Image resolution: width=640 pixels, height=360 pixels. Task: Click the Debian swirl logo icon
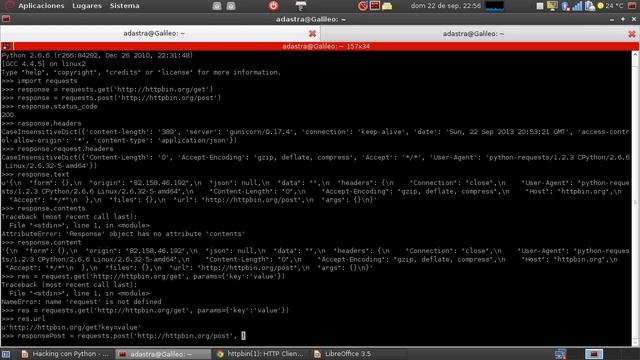tap(9, 5)
